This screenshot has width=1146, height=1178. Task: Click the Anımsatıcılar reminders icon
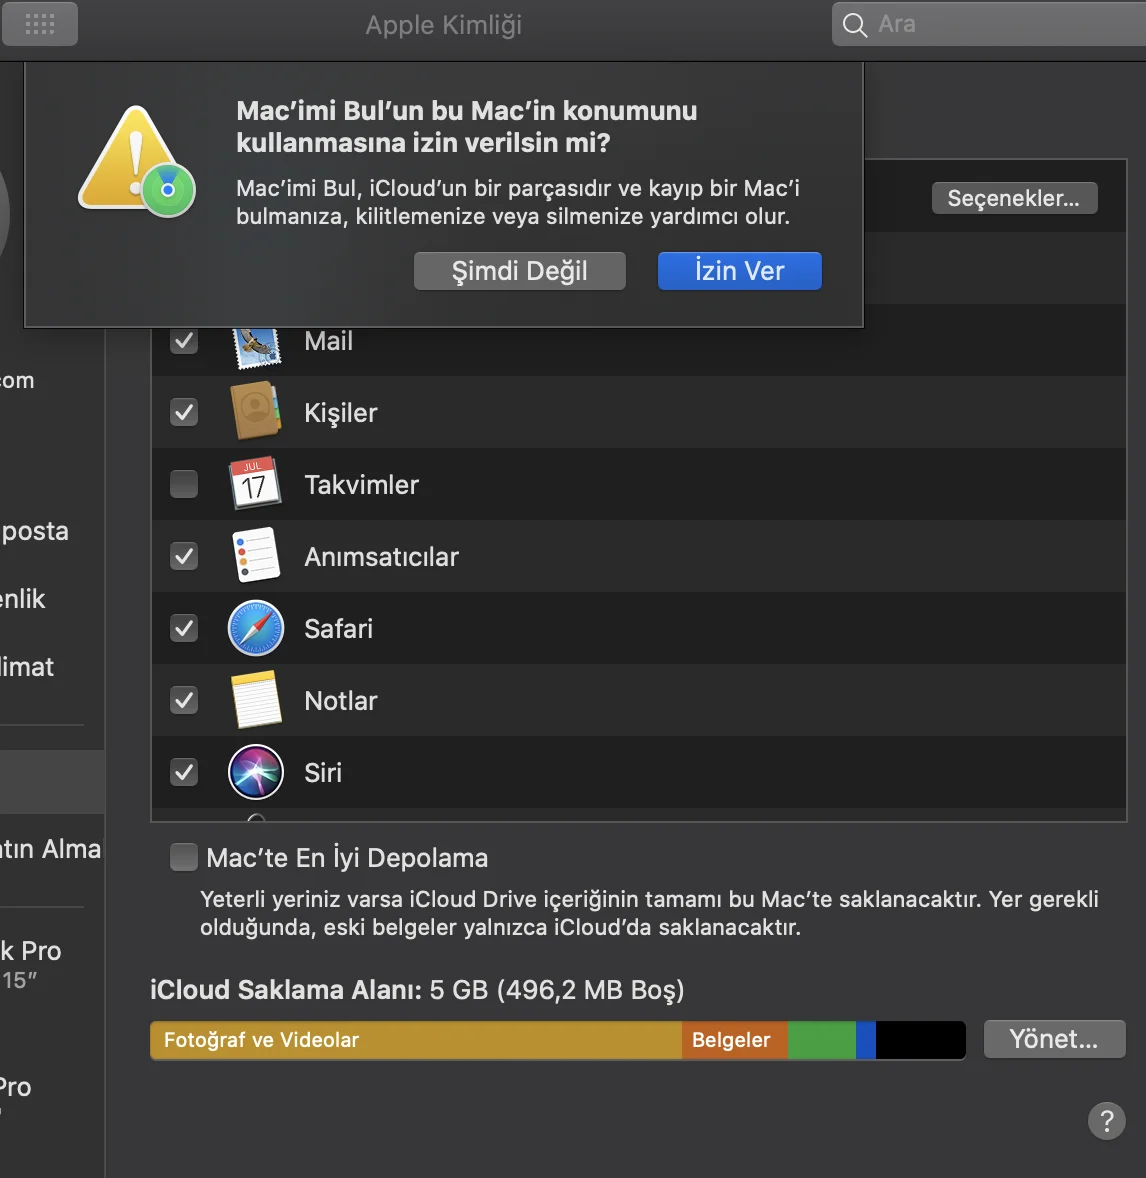point(256,556)
